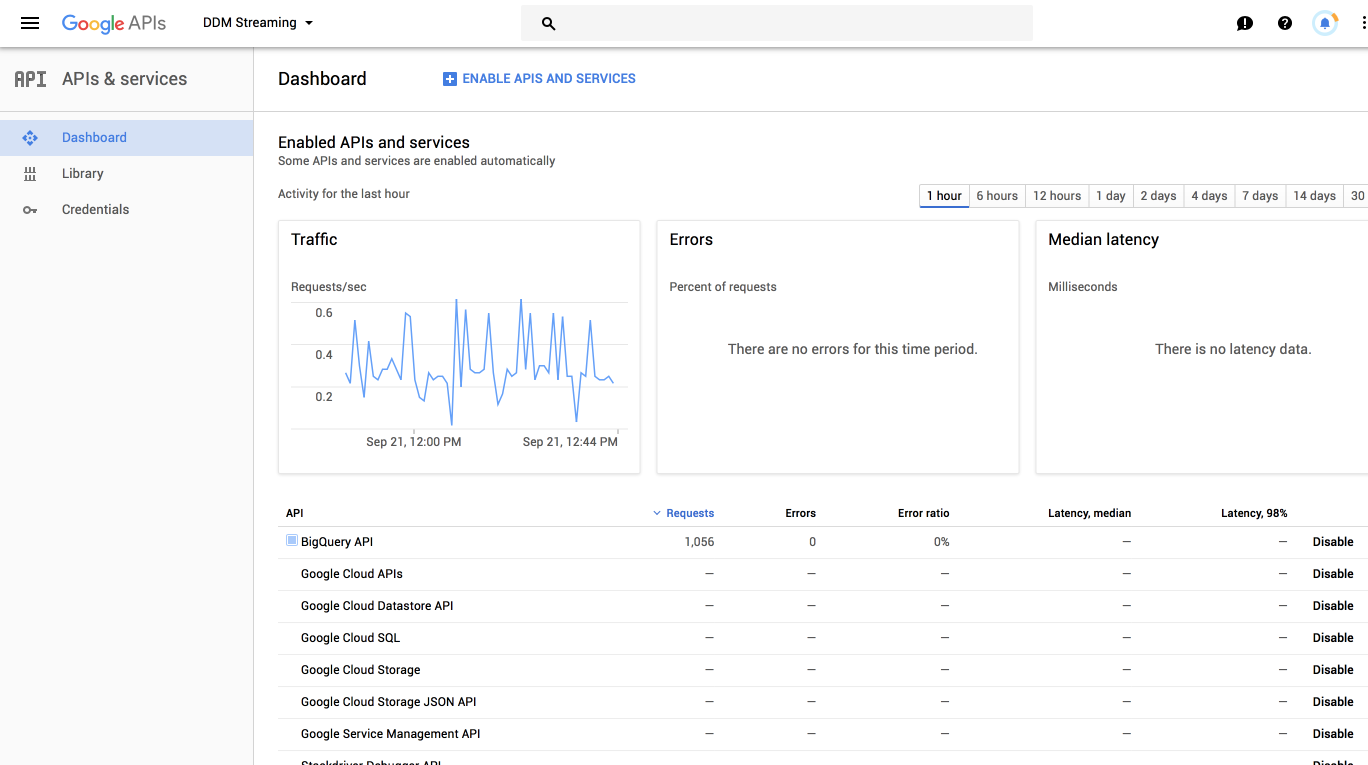This screenshot has height=765, width=1368.
Task: Select the 1 day time range
Action: click(x=1111, y=196)
